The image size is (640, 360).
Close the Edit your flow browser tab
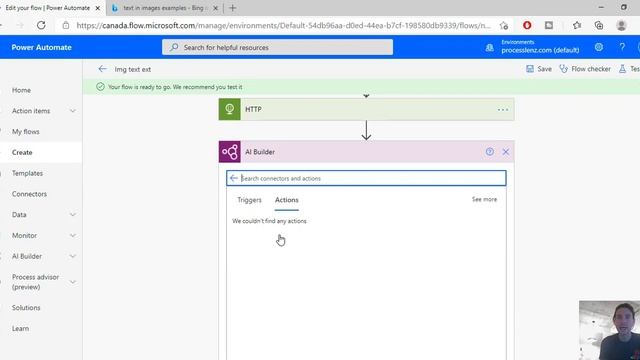(98, 8)
